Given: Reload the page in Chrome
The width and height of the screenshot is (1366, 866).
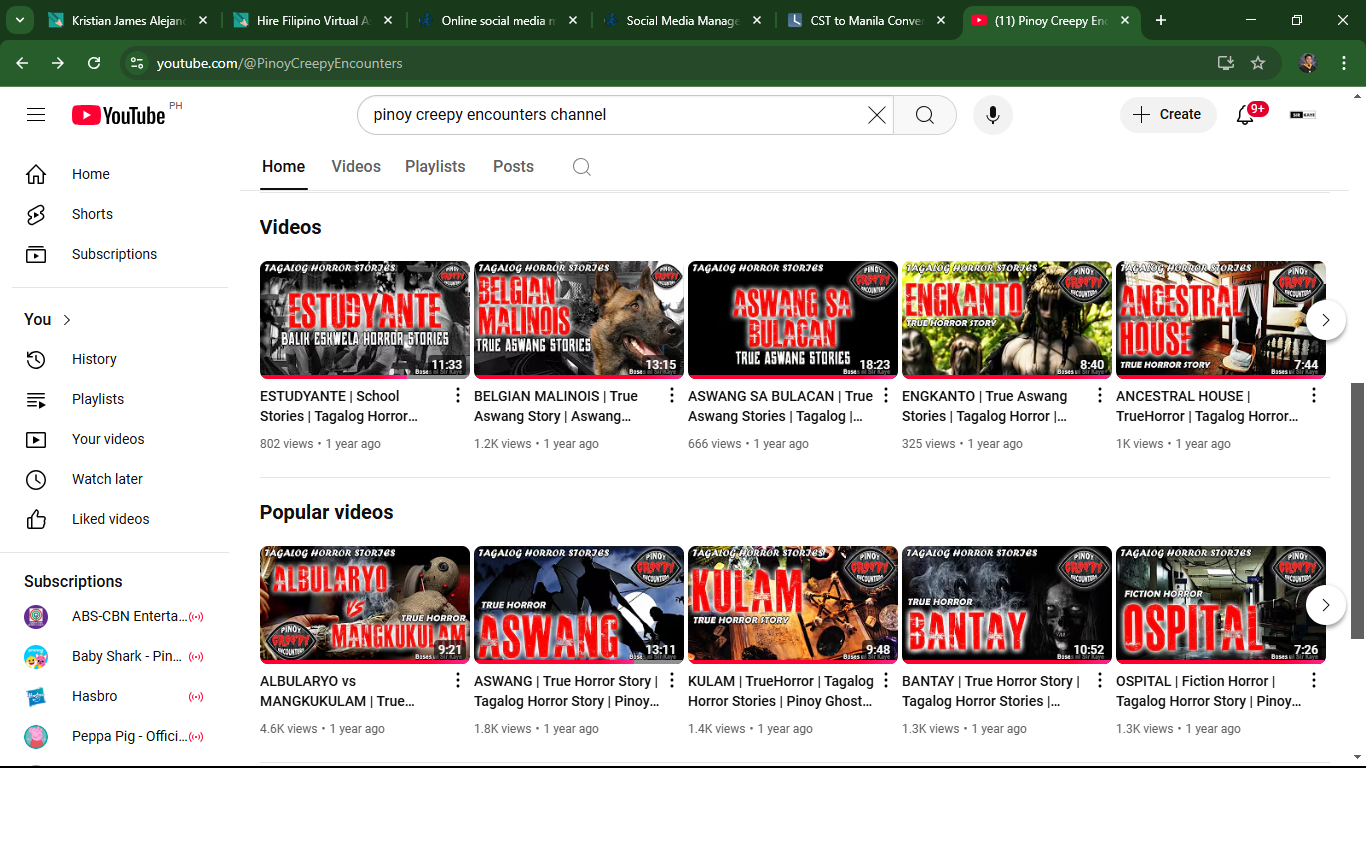Looking at the screenshot, I should [x=94, y=63].
